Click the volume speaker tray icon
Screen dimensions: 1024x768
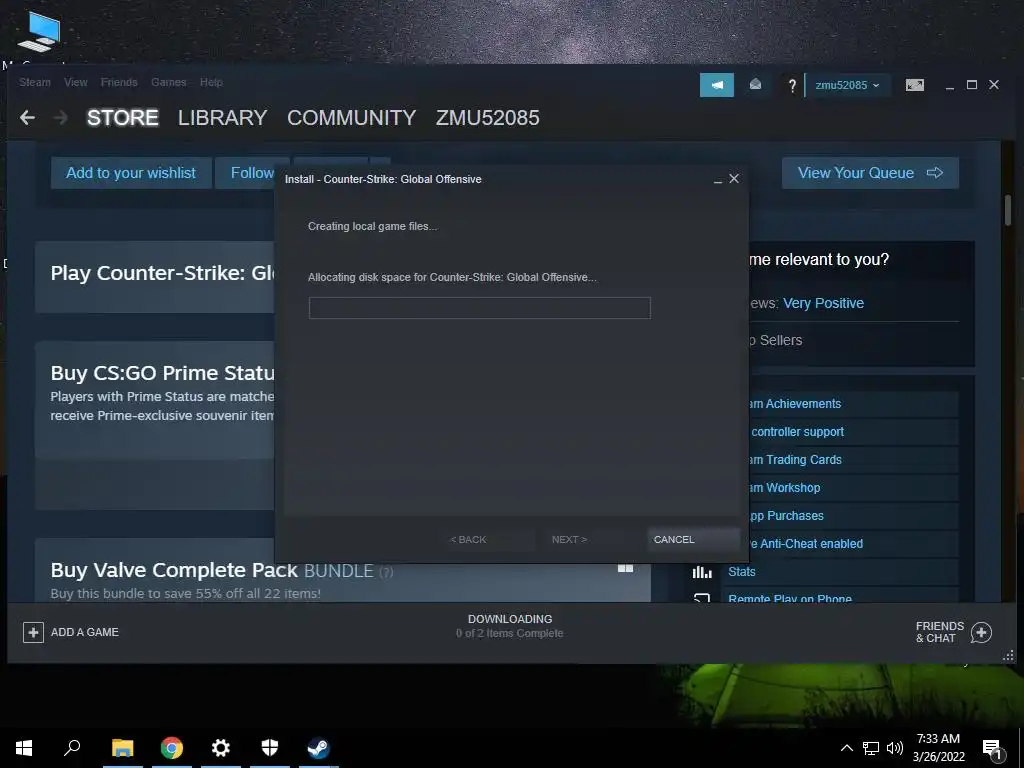click(x=895, y=748)
